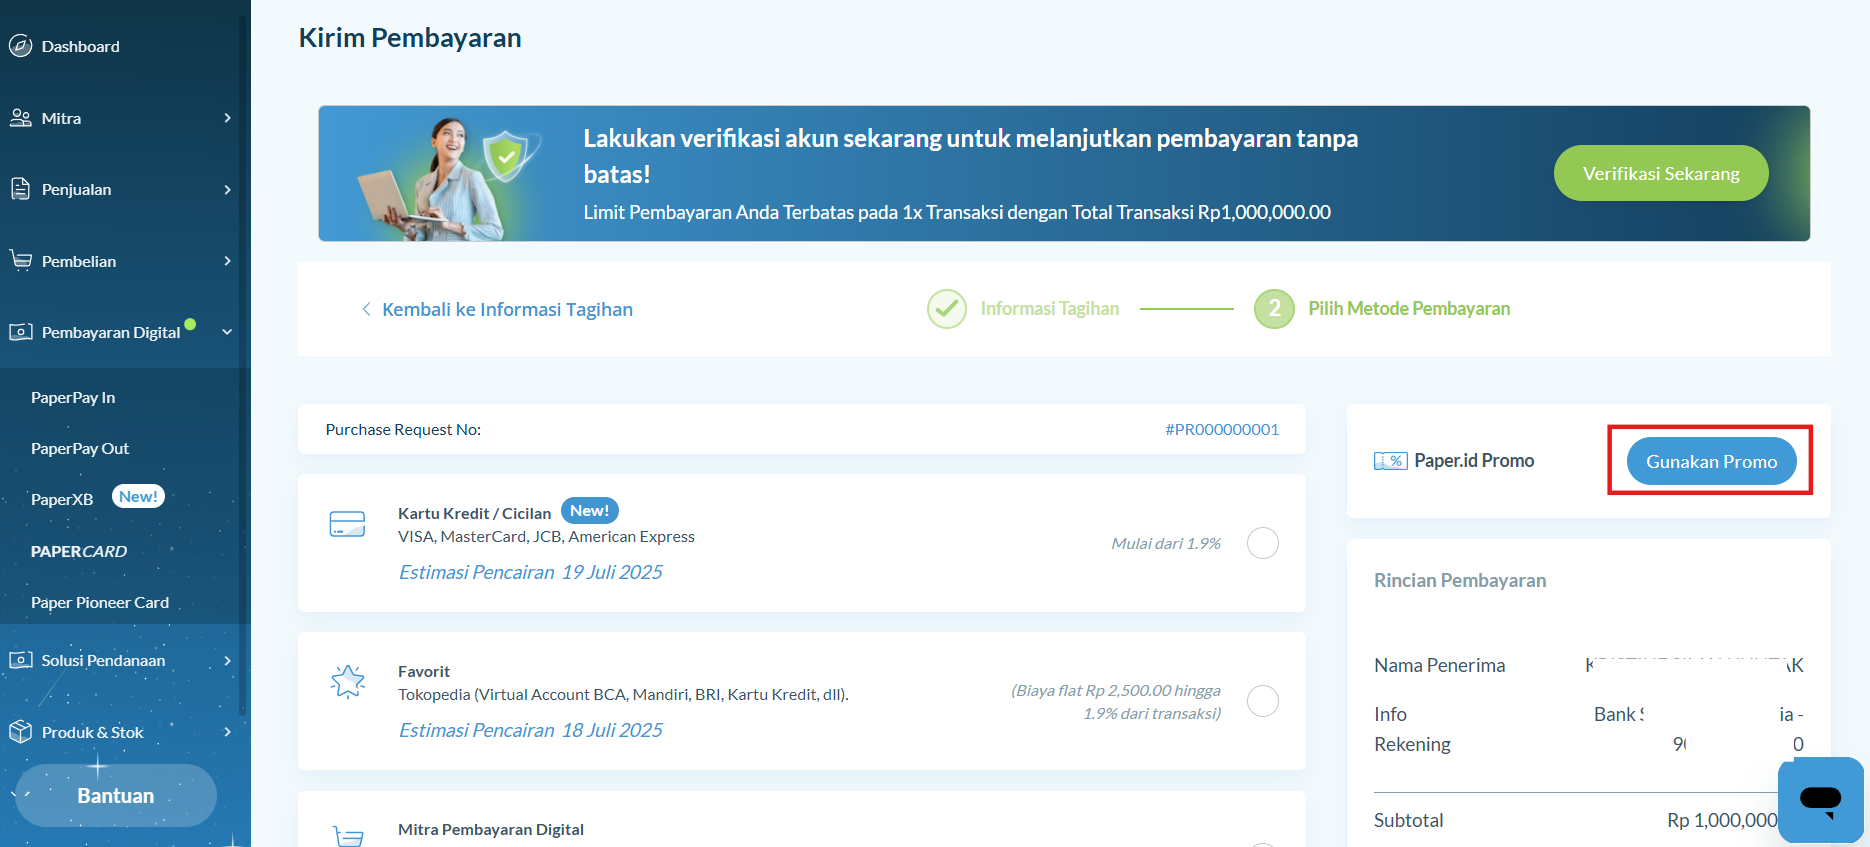Click the Dashboard compass icon
The width and height of the screenshot is (1870, 847).
(x=20, y=46)
